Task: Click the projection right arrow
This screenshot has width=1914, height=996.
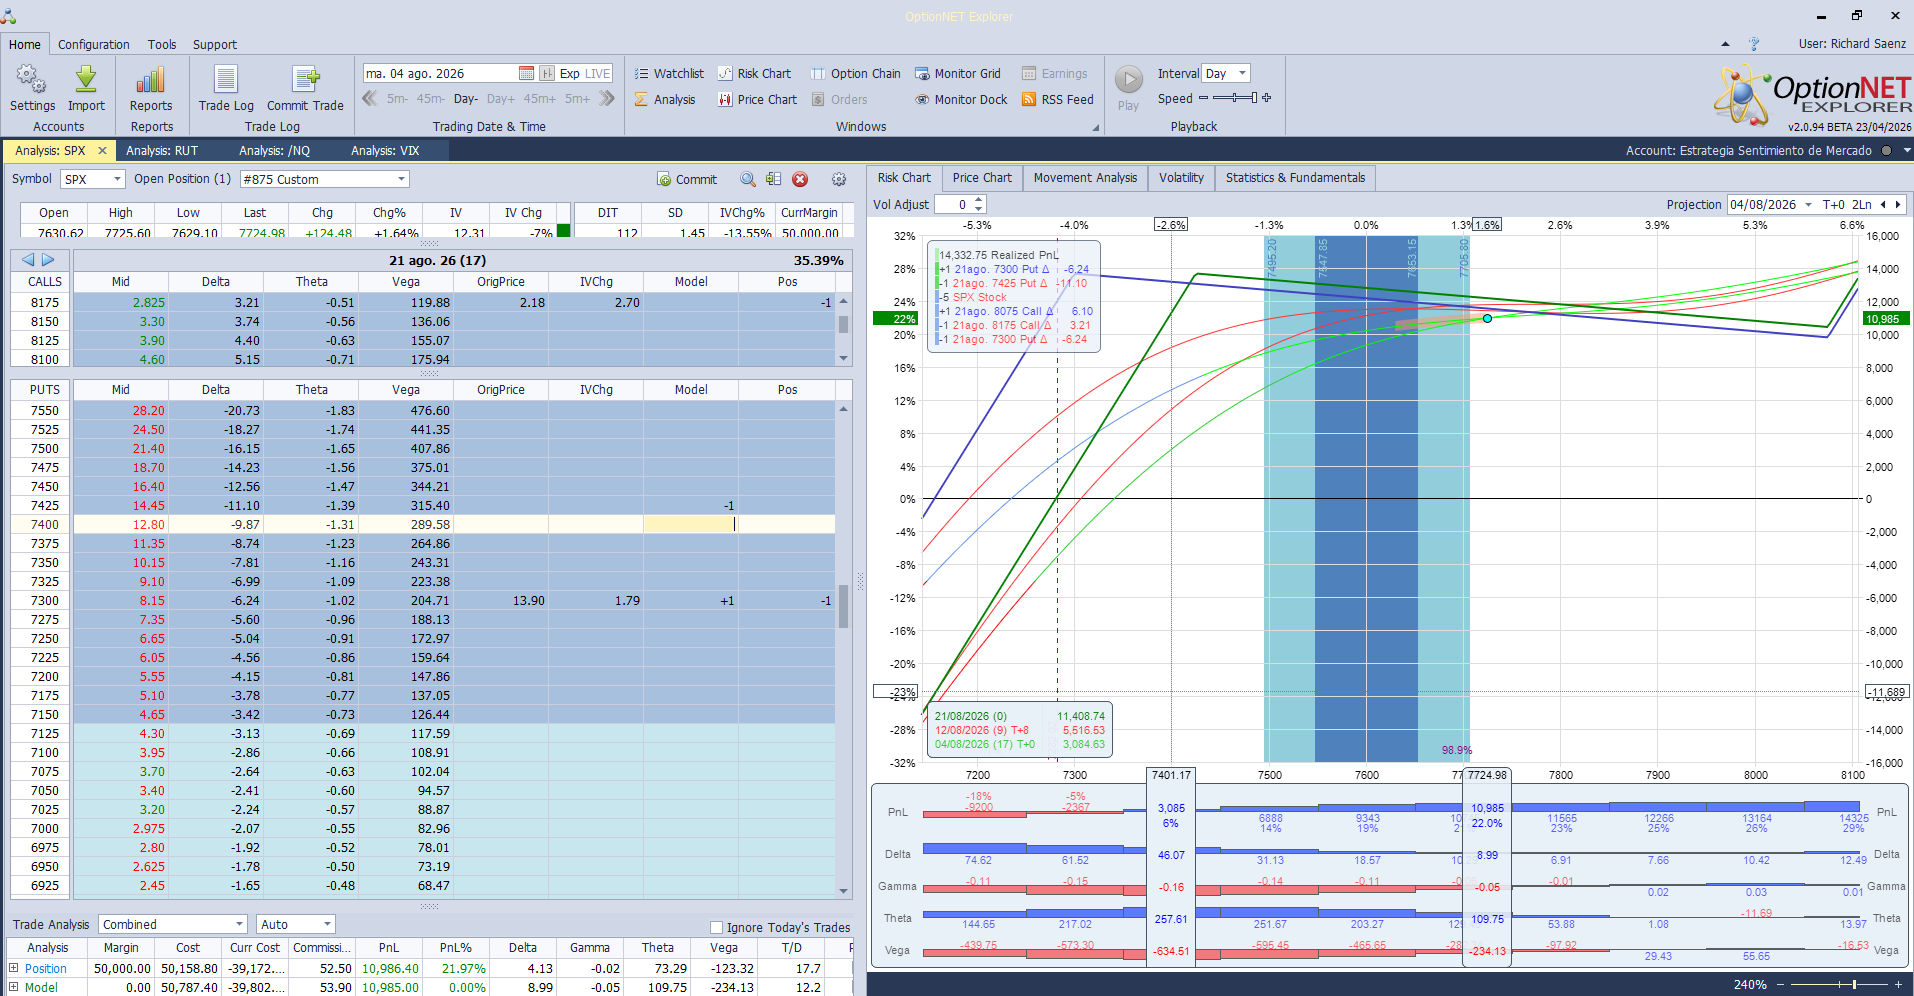Action: 1898,204
